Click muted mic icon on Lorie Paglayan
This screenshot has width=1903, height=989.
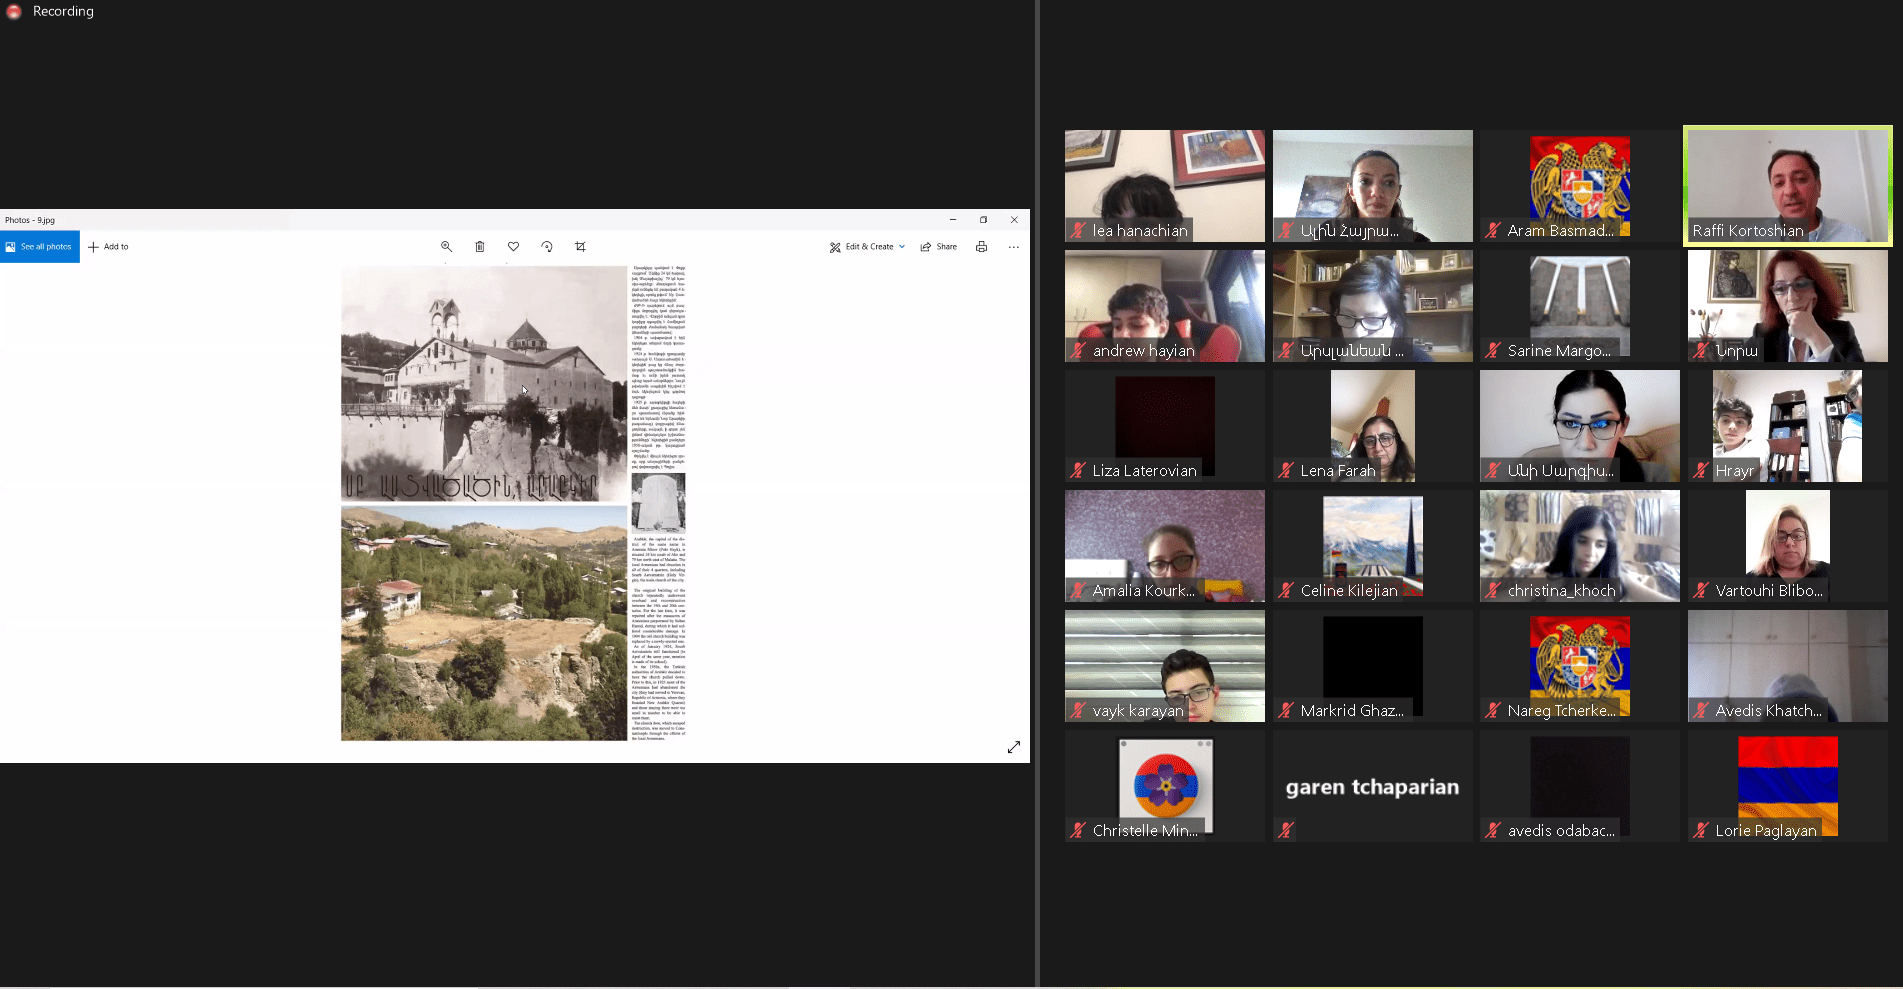point(1702,830)
